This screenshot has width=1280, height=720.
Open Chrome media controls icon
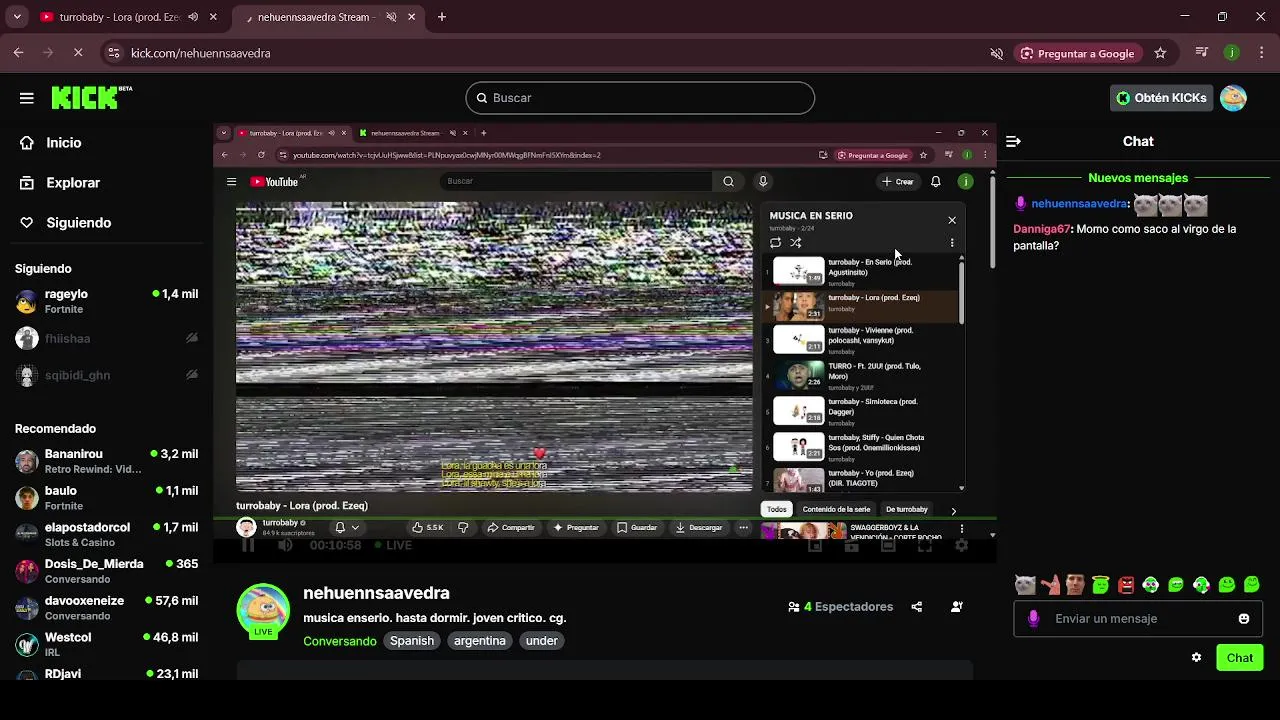tap(1202, 53)
